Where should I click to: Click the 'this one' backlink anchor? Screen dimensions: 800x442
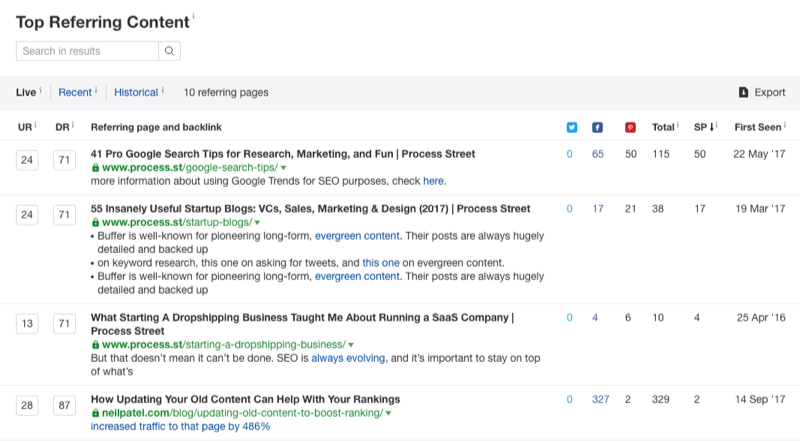tap(381, 263)
